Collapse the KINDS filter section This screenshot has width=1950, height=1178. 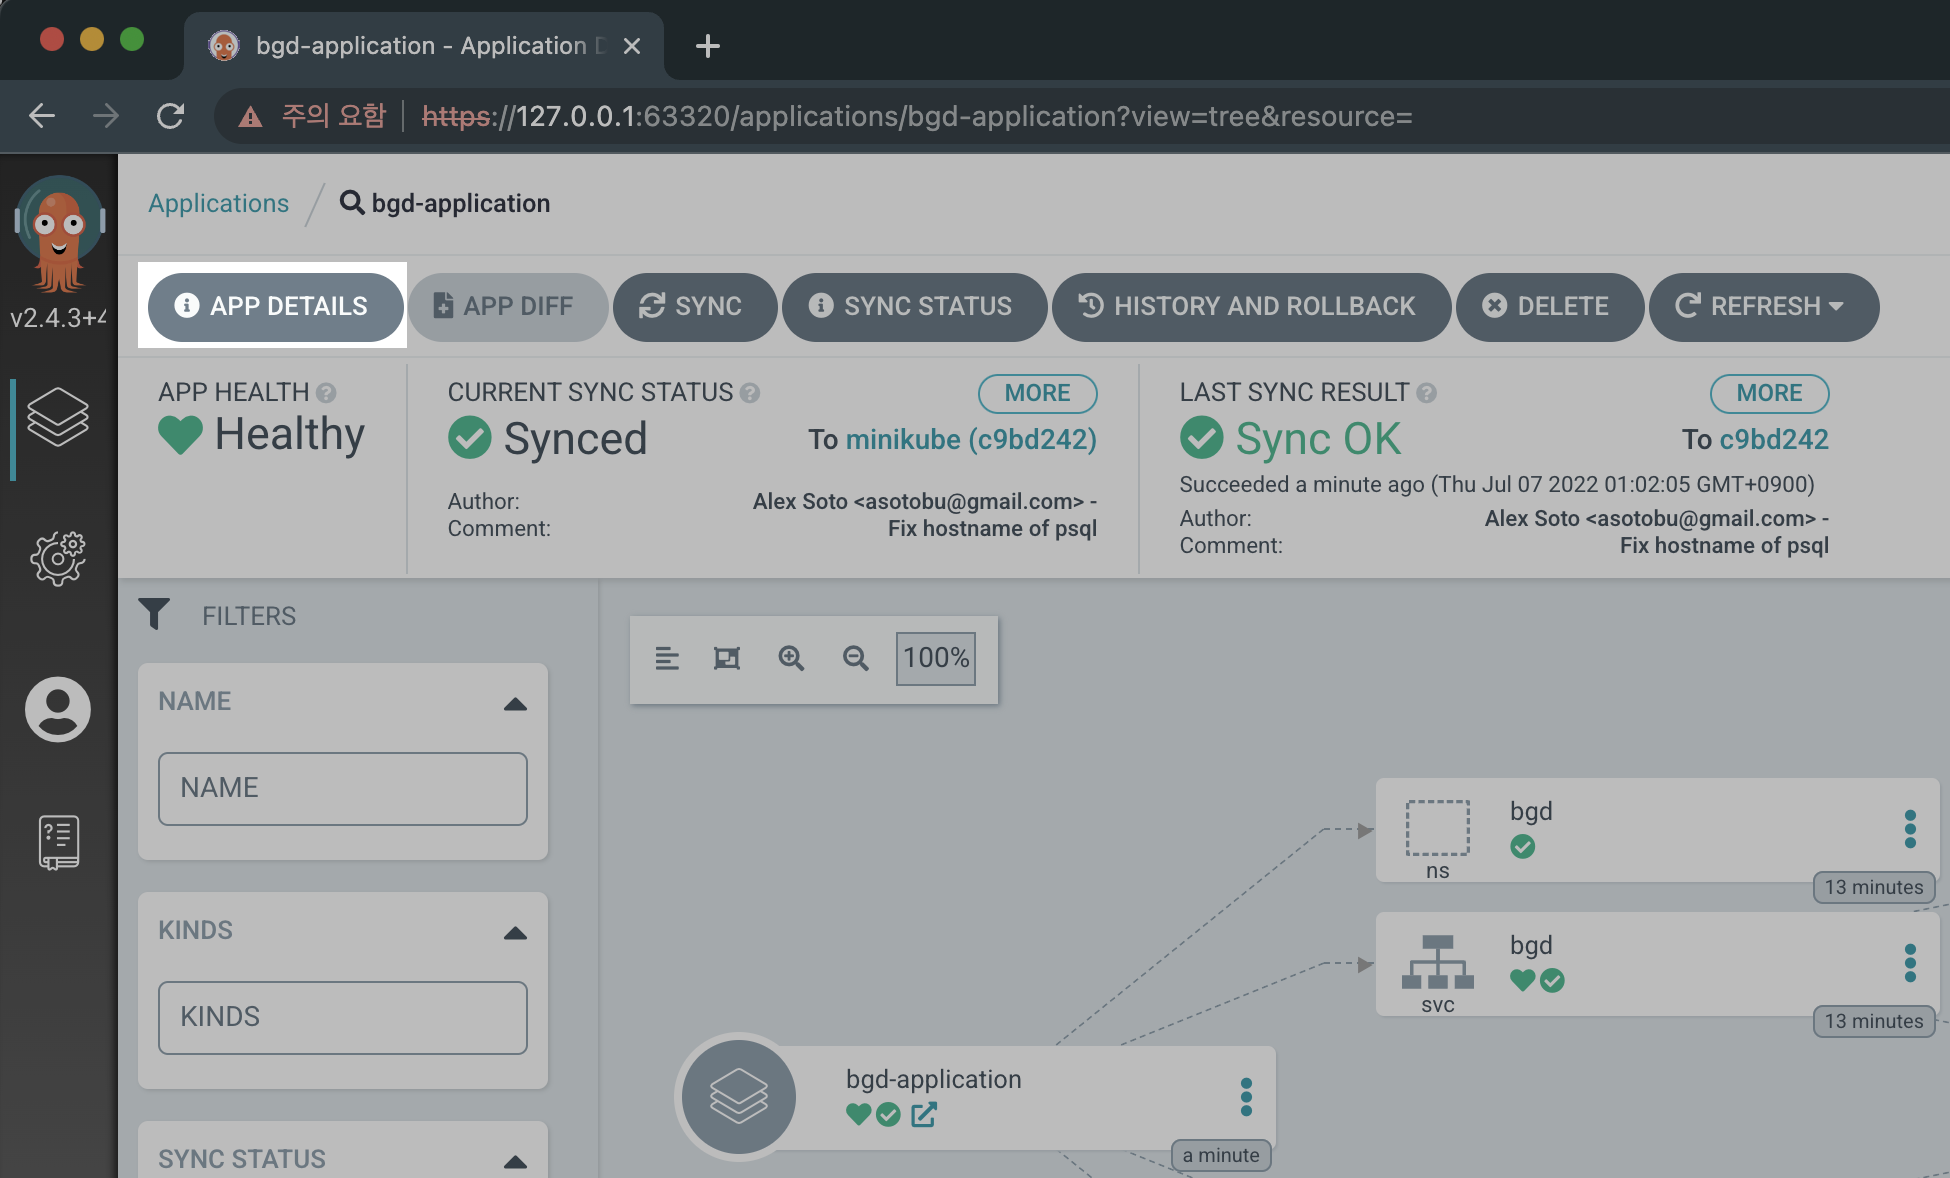click(515, 933)
